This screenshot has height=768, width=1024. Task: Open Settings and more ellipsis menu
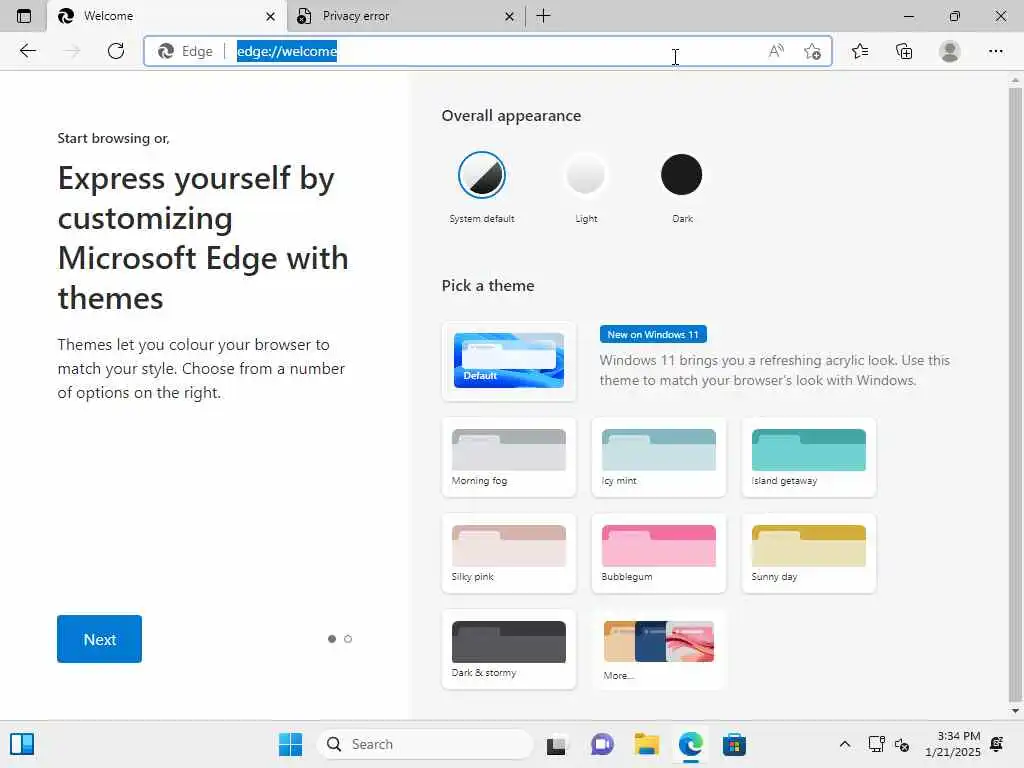[995, 51]
